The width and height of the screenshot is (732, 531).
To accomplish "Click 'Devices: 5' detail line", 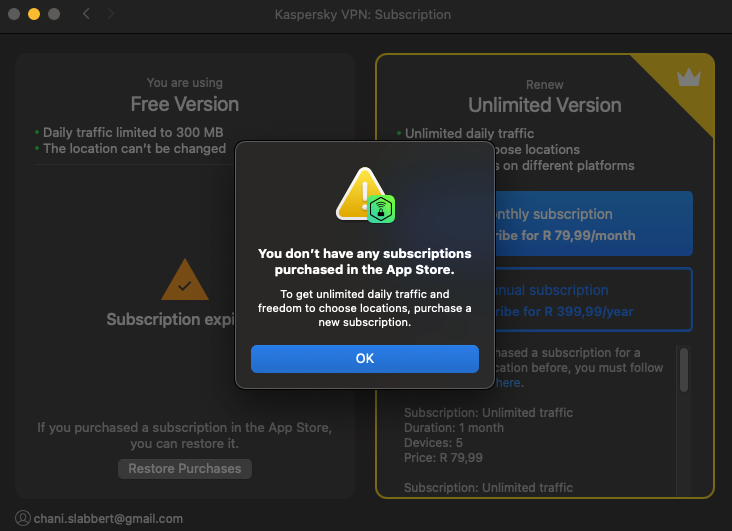I will pyautogui.click(x=433, y=443).
